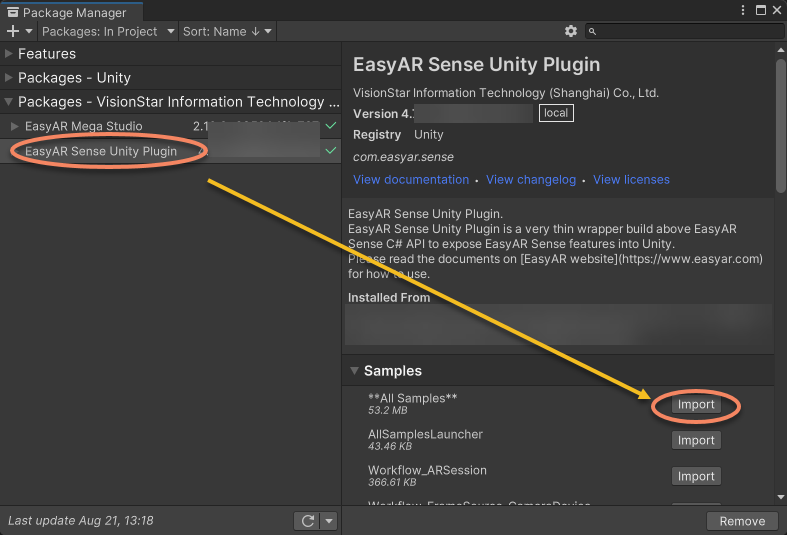Collapse the Packages - VisionStar group
The width and height of the screenshot is (787, 535).
[9, 101]
